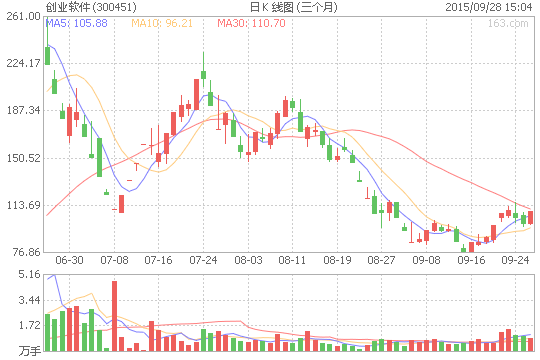The width and height of the screenshot is (540, 360).
Task: Select the tall green candlestick at 07-24
Action: pos(204,70)
